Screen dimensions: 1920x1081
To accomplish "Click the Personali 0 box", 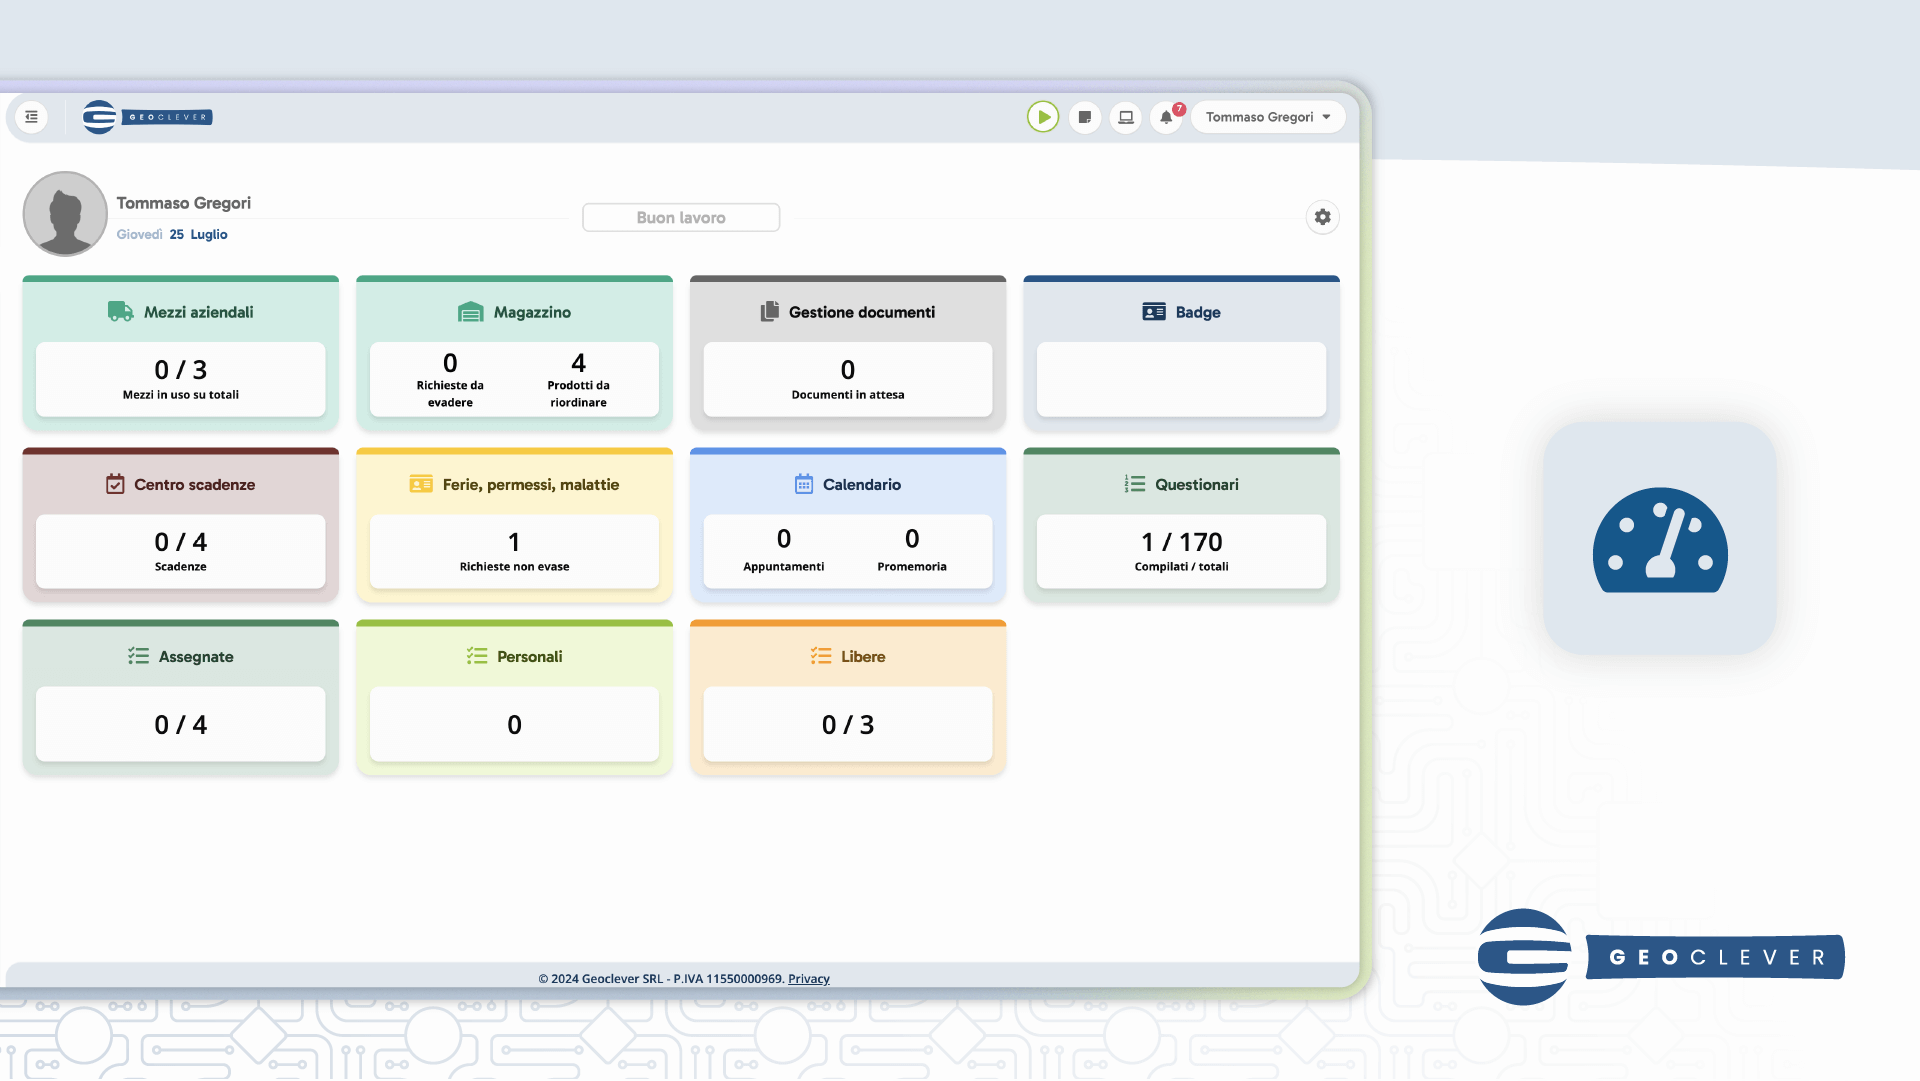I will click(514, 724).
